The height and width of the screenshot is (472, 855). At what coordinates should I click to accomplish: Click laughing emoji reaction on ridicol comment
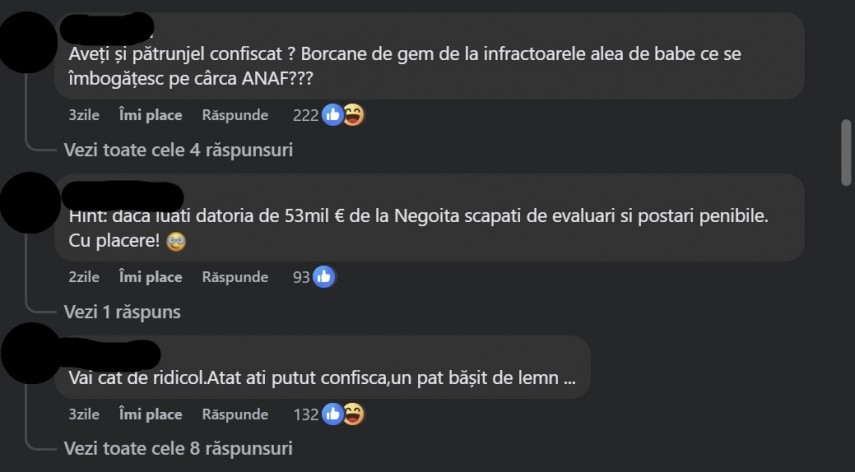[x=353, y=413]
